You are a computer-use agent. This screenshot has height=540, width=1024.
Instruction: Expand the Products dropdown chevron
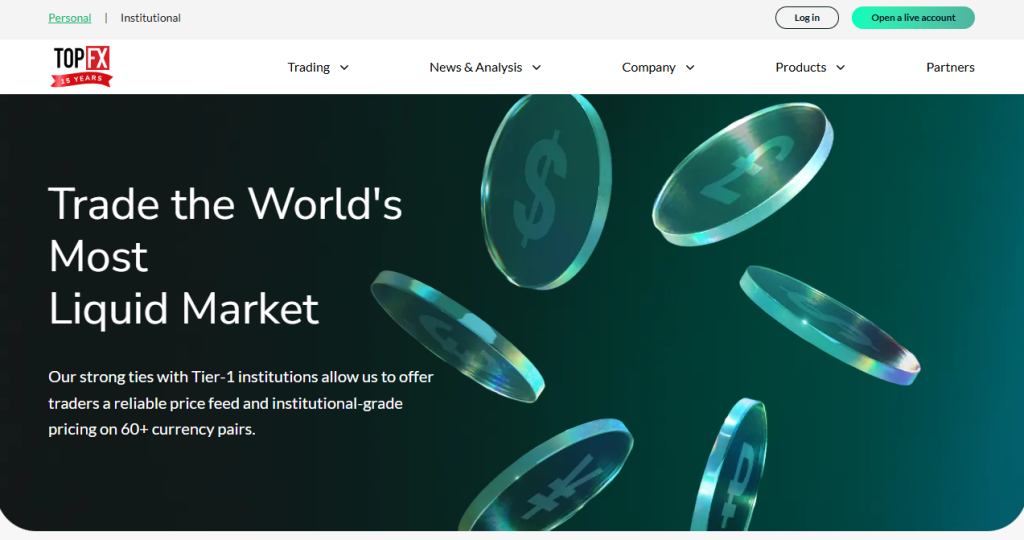tap(840, 68)
